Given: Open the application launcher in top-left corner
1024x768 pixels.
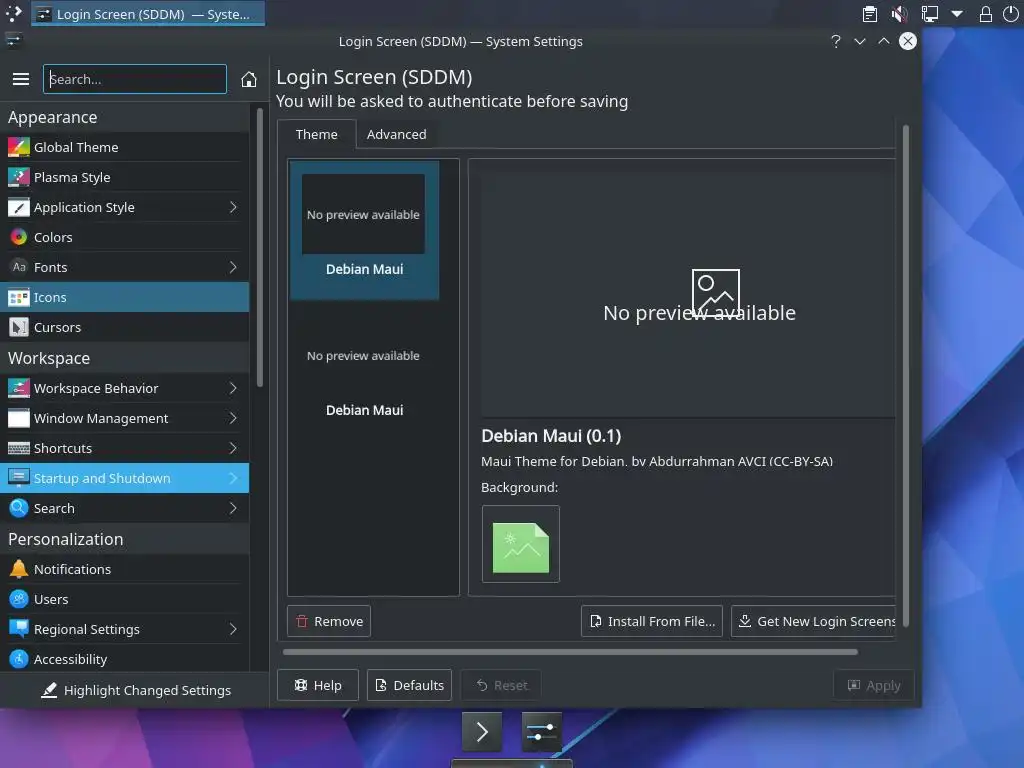Looking at the screenshot, I should pos(14,14).
